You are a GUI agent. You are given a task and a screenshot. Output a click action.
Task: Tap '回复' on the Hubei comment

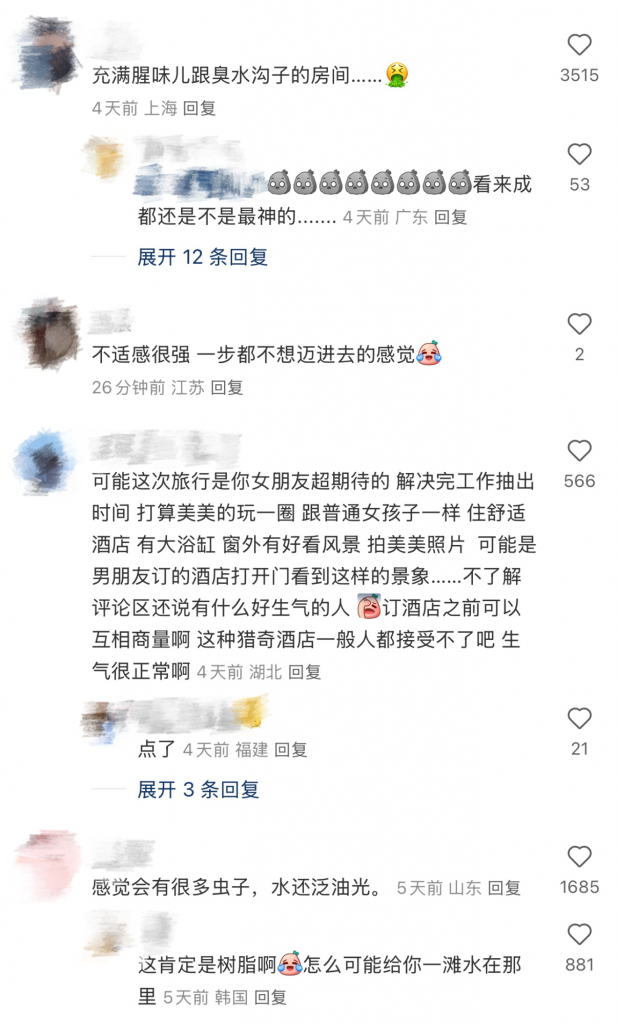click(x=304, y=671)
